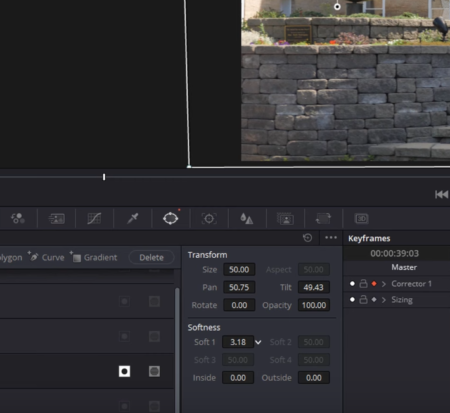450x413 pixels.
Task: Expand the Corrector 1 keyframe track
Action: 384,284
